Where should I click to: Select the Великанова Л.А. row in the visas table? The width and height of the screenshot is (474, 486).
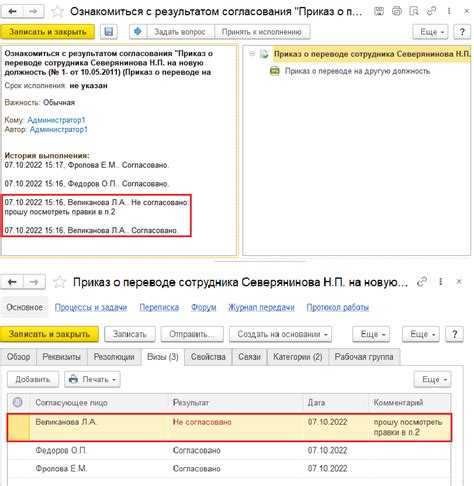pyautogui.click(x=229, y=427)
